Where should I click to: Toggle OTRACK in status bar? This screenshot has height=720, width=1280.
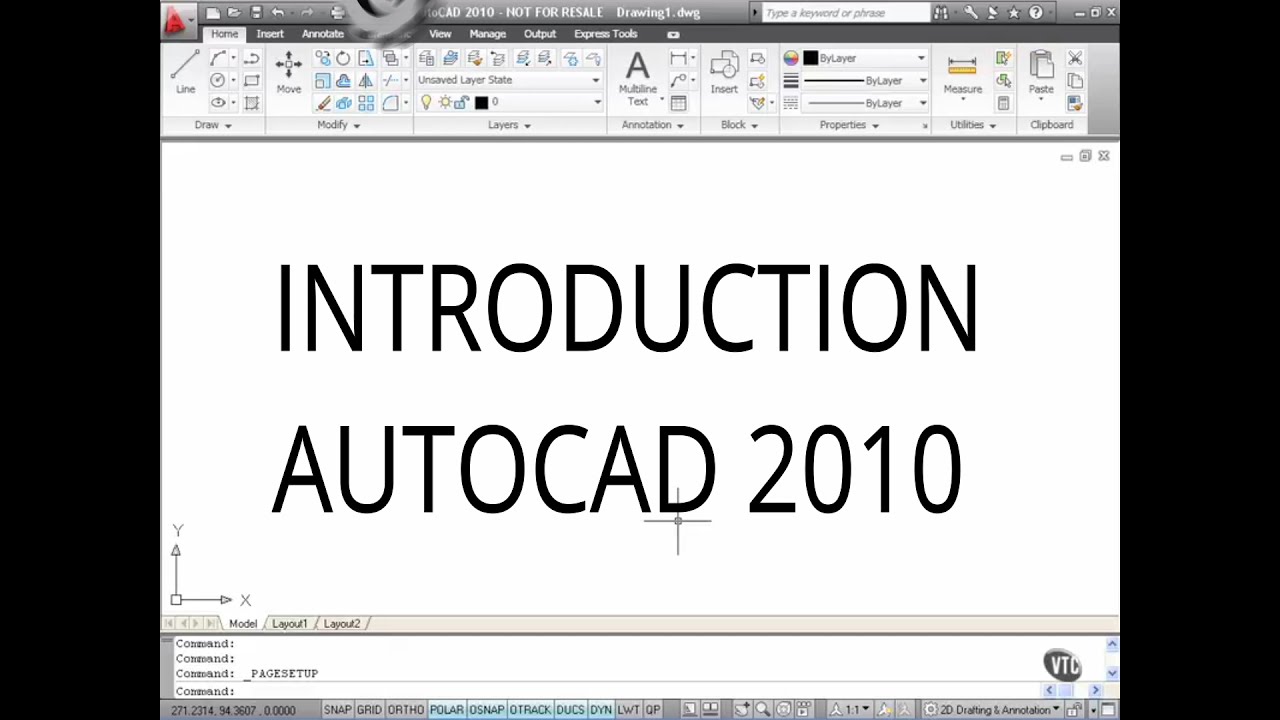pyautogui.click(x=530, y=710)
